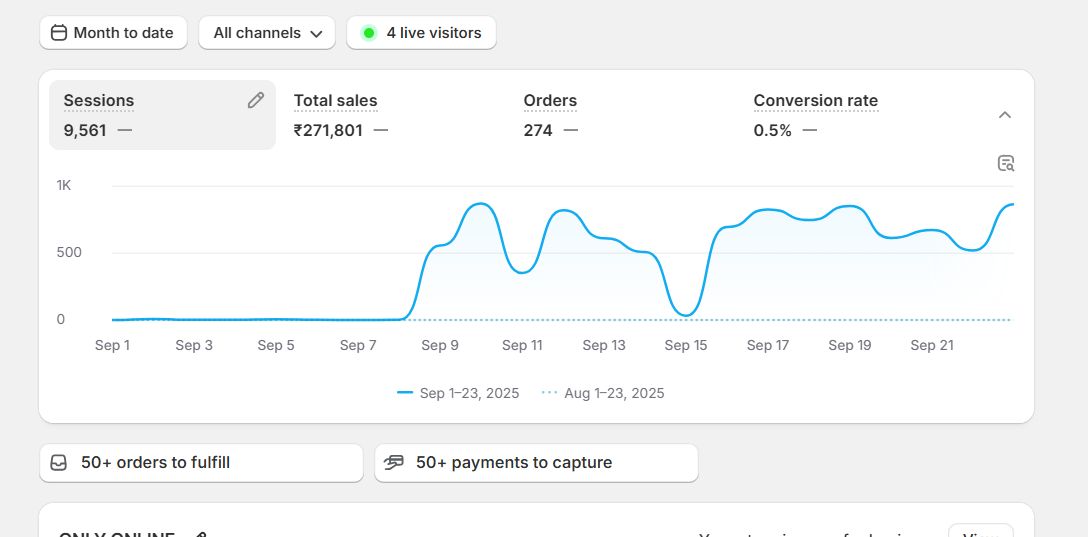This screenshot has height=537, width=1088.
Task: Open the chart report view icon
Action: (x=1006, y=163)
